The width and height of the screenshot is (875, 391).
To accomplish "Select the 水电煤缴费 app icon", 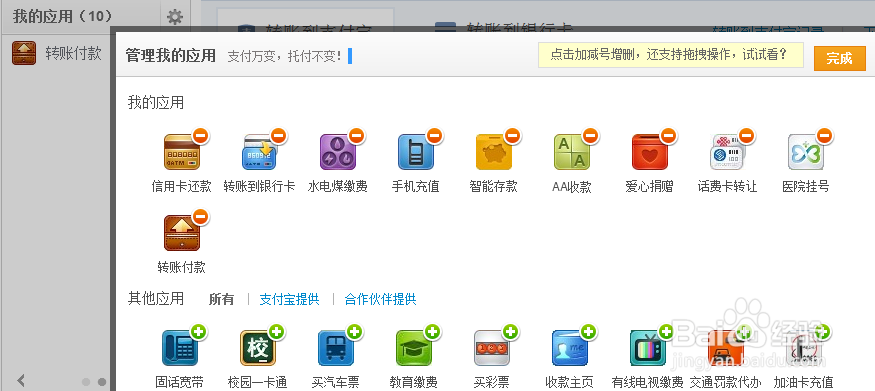I will coord(338,152).
